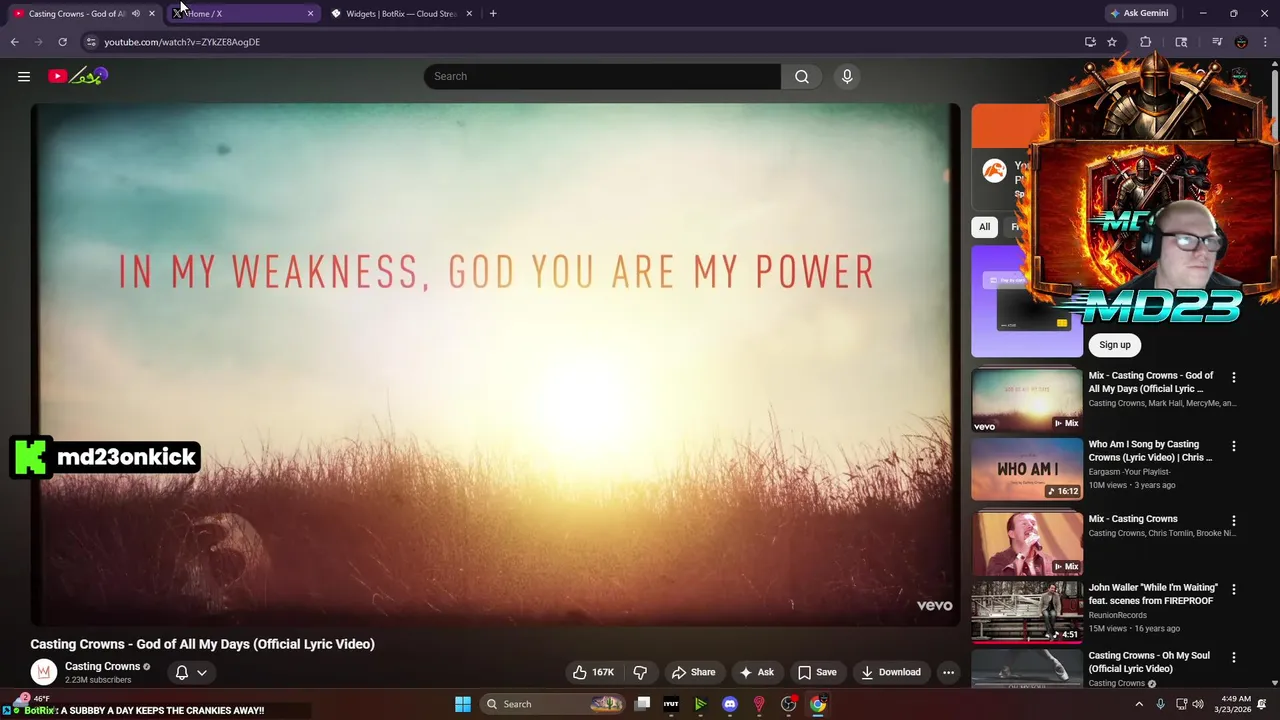The image size is (1280, 720).
Task: Open Task View on the taskbar
Action: tap(643, 704)
